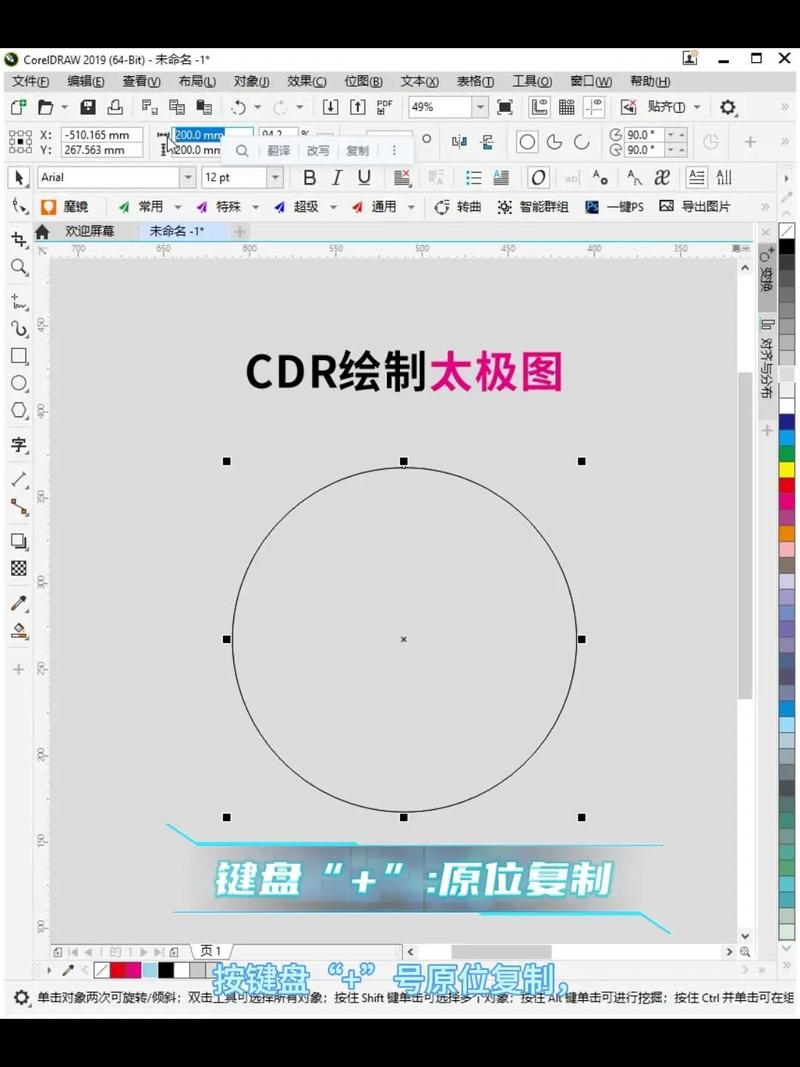Click the 复制 button in the popup
The width and height of the screenshot is (800, 1067).
click(357, 151)
